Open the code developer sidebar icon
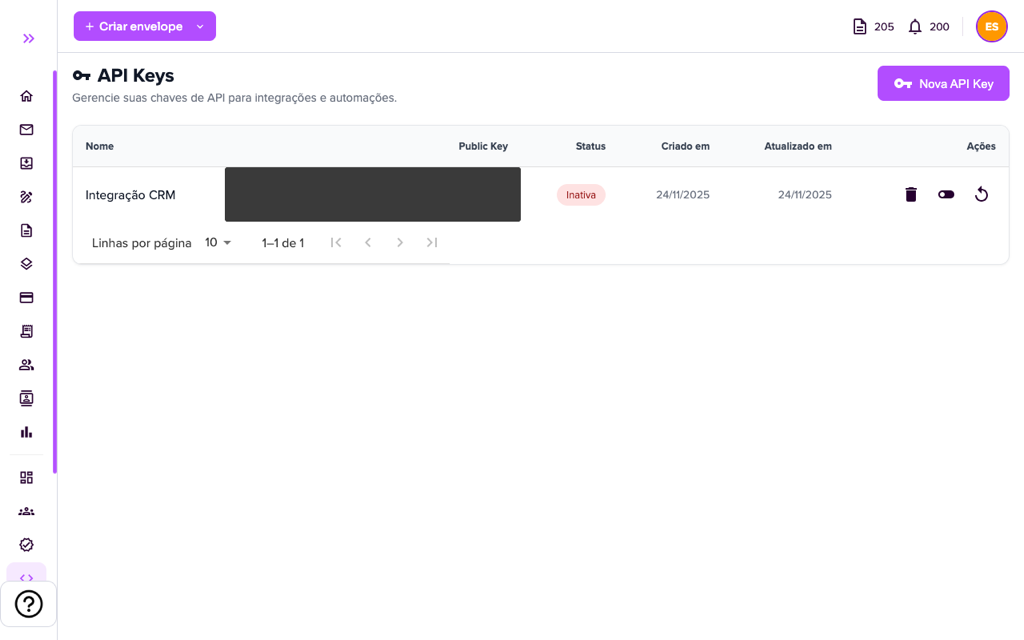Image resolution: width=1024 pixels, height=640 pixels. (x=26, y=577)
